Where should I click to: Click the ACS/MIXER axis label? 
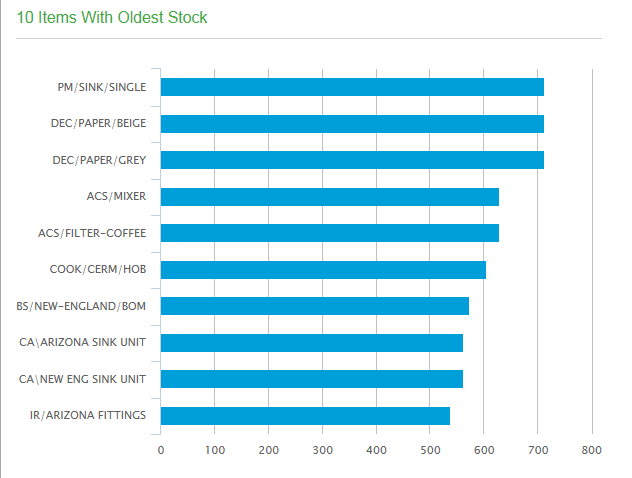(117, 197)
